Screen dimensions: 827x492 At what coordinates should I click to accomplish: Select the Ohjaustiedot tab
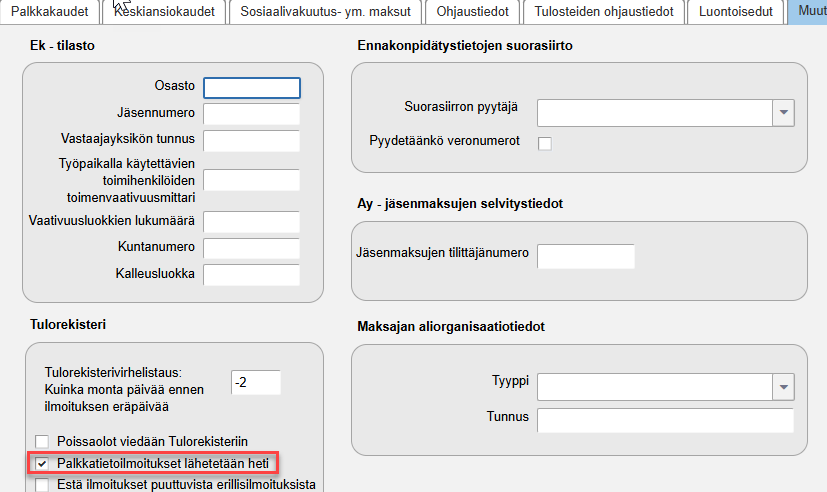coord(473,12)
